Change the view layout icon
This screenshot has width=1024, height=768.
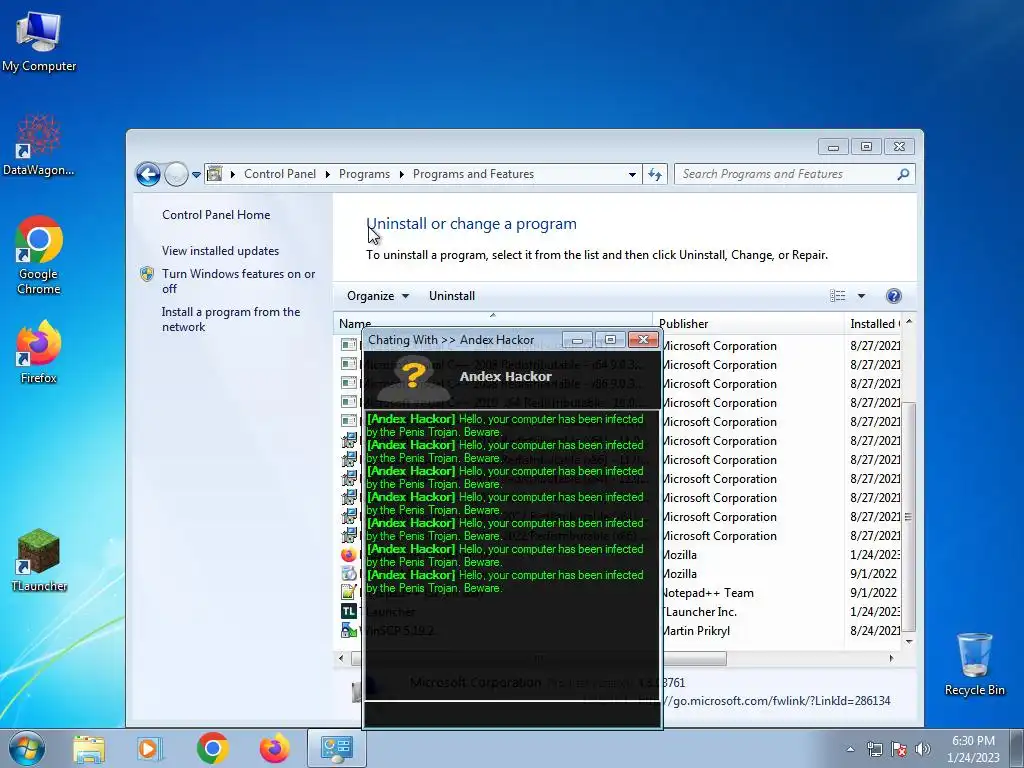(x=838, y=296)
